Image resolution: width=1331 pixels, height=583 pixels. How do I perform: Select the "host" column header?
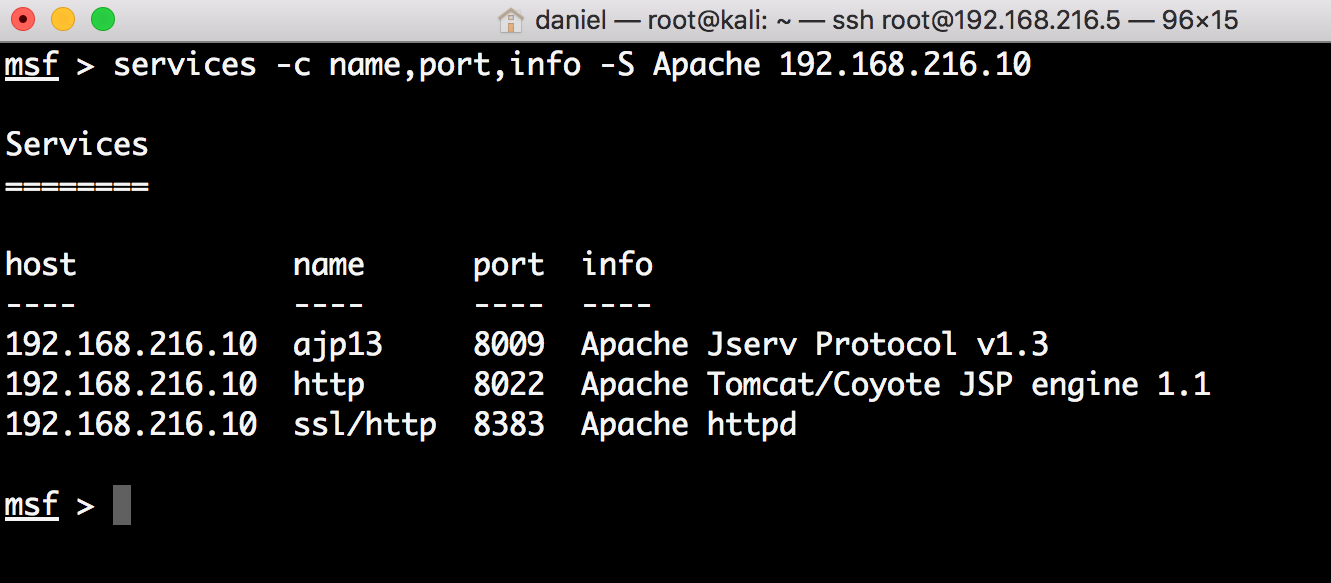coord(41,265)
